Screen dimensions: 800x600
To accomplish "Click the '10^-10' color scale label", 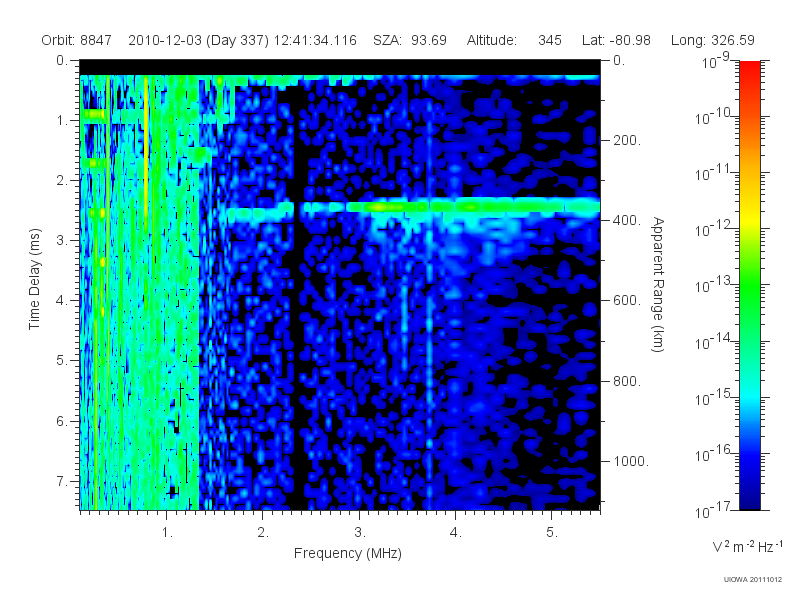I will (712, 116).
